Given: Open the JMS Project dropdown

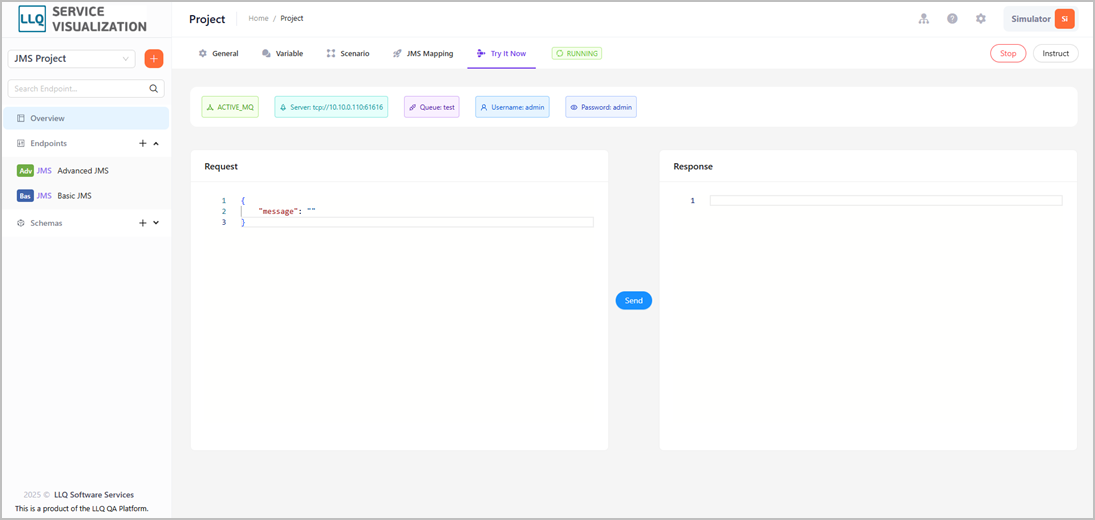Looking at the screenshot, I should [x=71, y=59].
